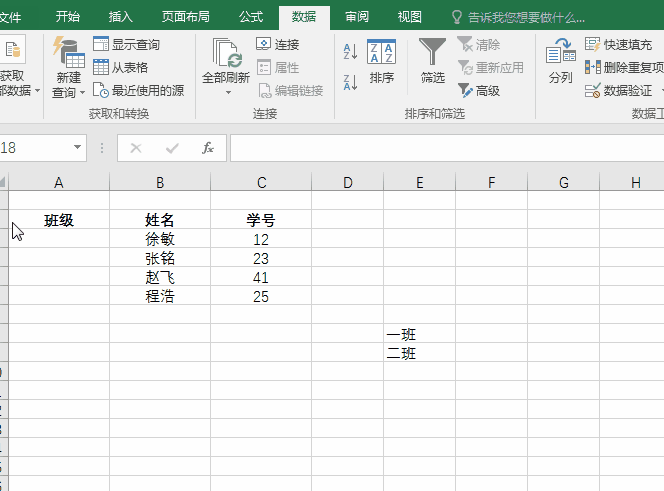Viewport: 664px width, 491px height.
Task: Select column C header
Action: [x=261, y=183]
